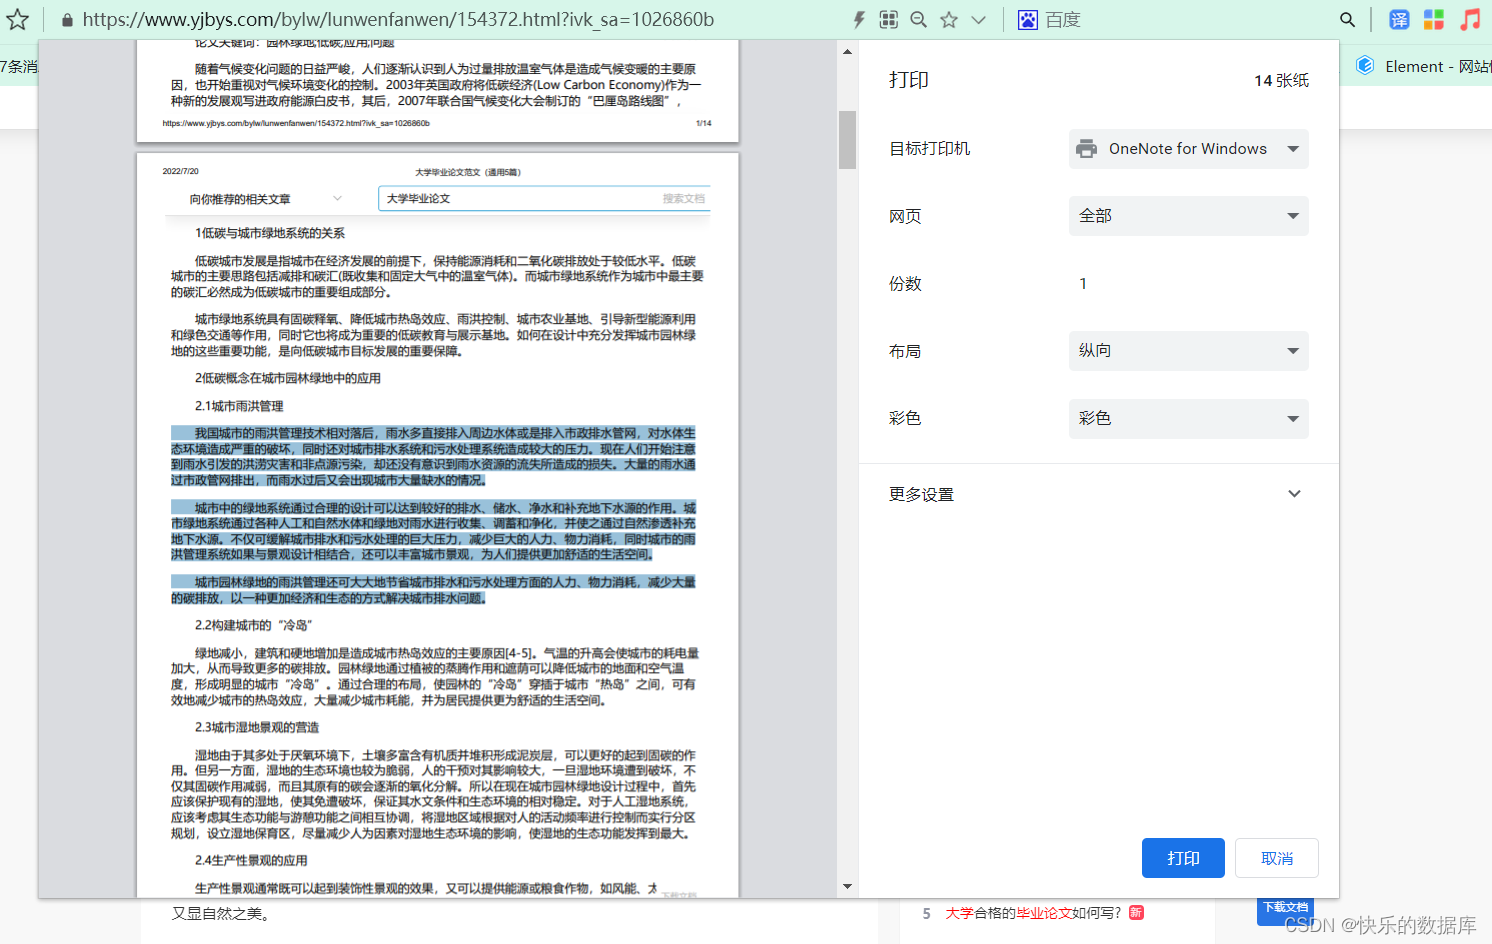Open the 目标打印机 printer dropdown

(x=1188, y=148)
